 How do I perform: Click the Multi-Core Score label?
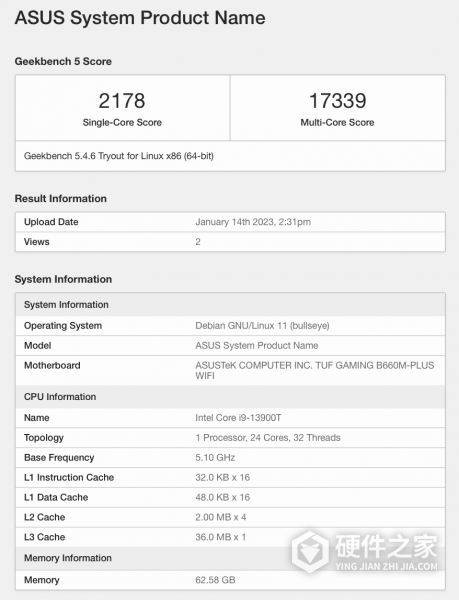tap(337, 122)
